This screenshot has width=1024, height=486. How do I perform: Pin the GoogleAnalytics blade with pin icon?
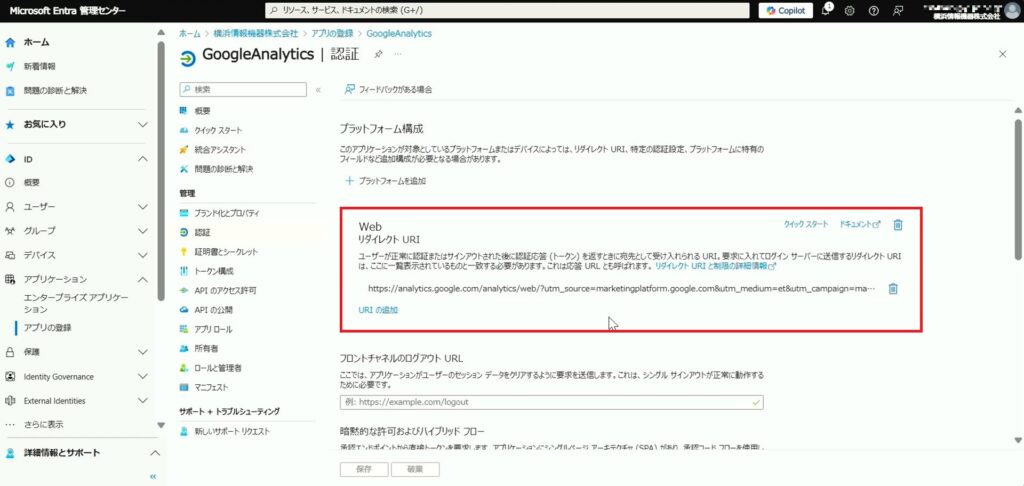tap(378, 55)
